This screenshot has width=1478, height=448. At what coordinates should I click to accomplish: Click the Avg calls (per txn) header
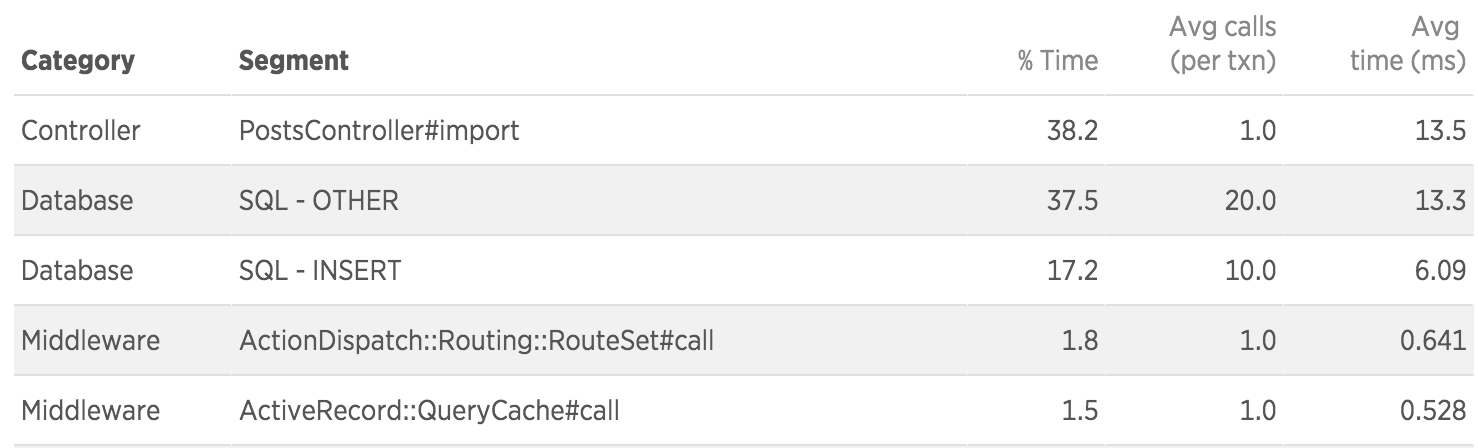click(1223, 43)
